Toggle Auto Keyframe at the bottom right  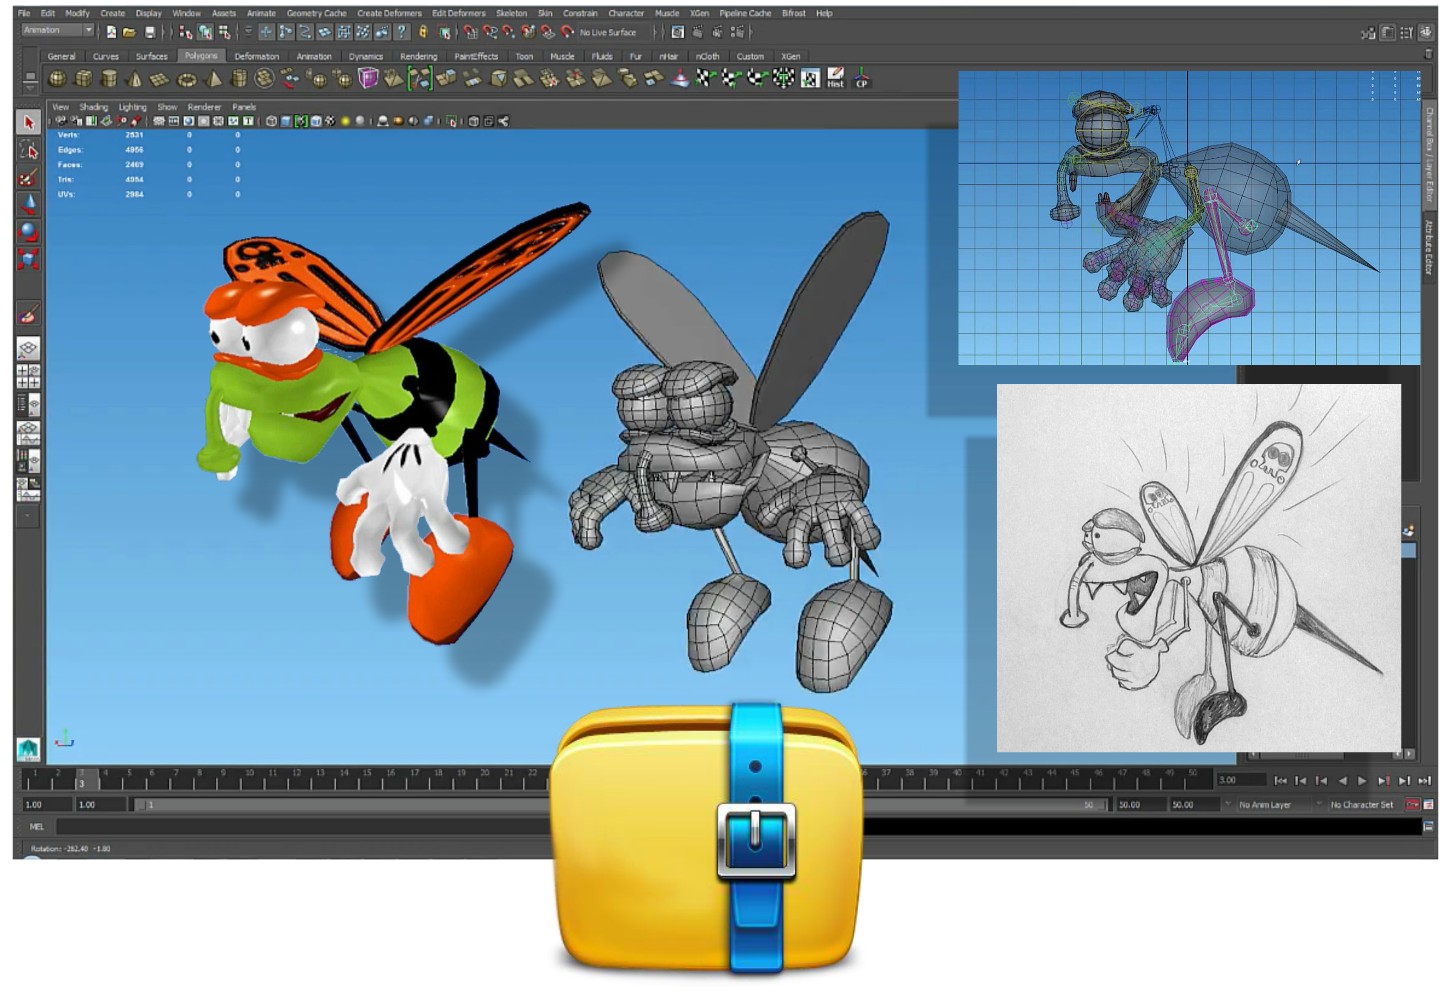point(1412,804)
